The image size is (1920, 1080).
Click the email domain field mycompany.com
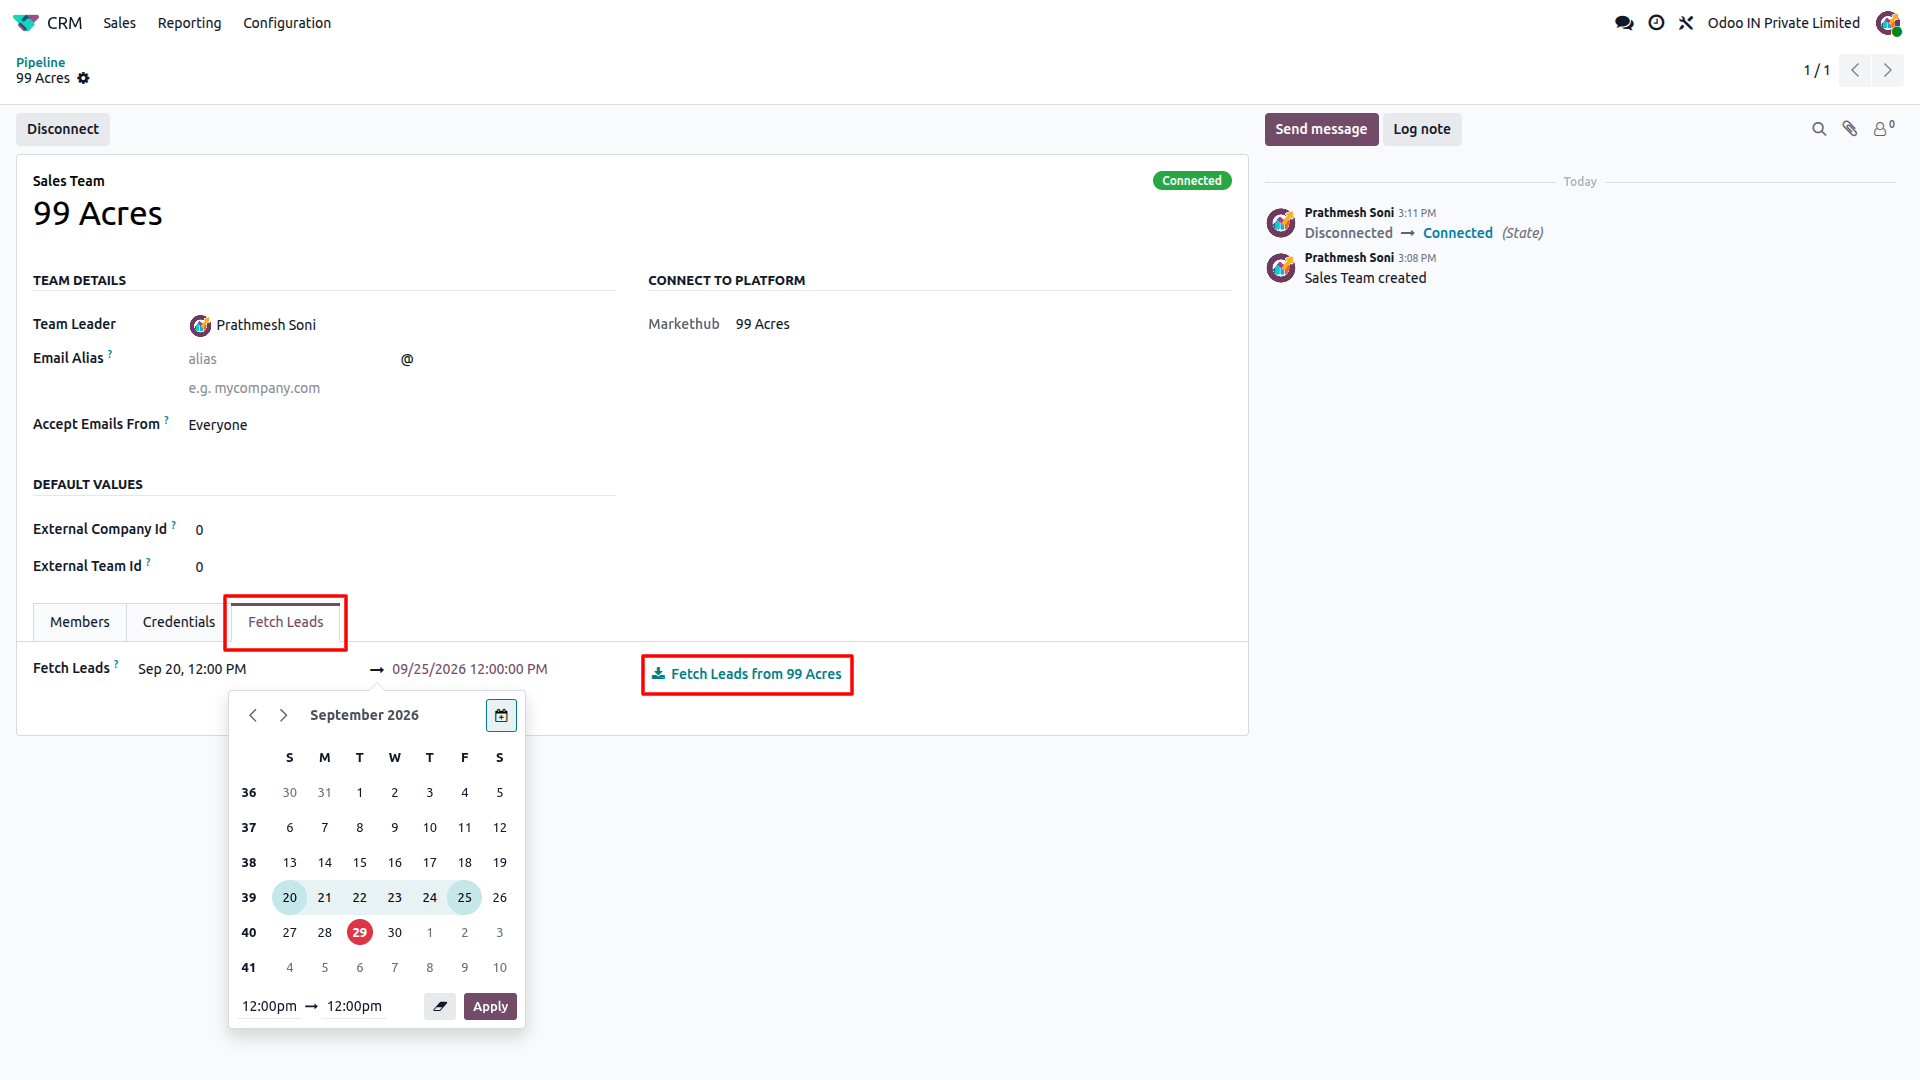pyautogui.click(x=400, y=388)
